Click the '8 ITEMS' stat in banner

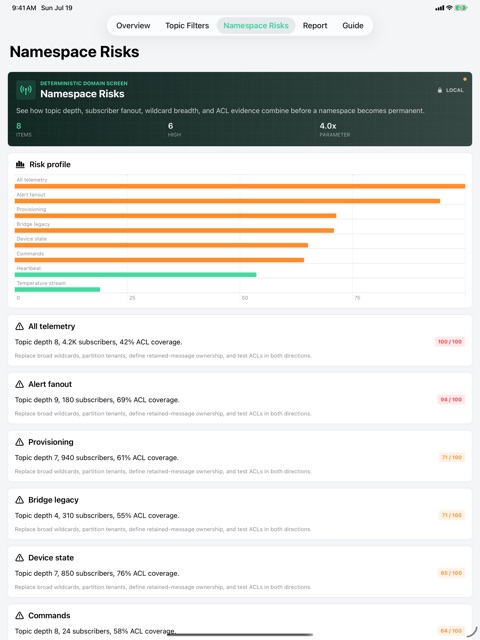pyautogui.click(x=24, y=129)
